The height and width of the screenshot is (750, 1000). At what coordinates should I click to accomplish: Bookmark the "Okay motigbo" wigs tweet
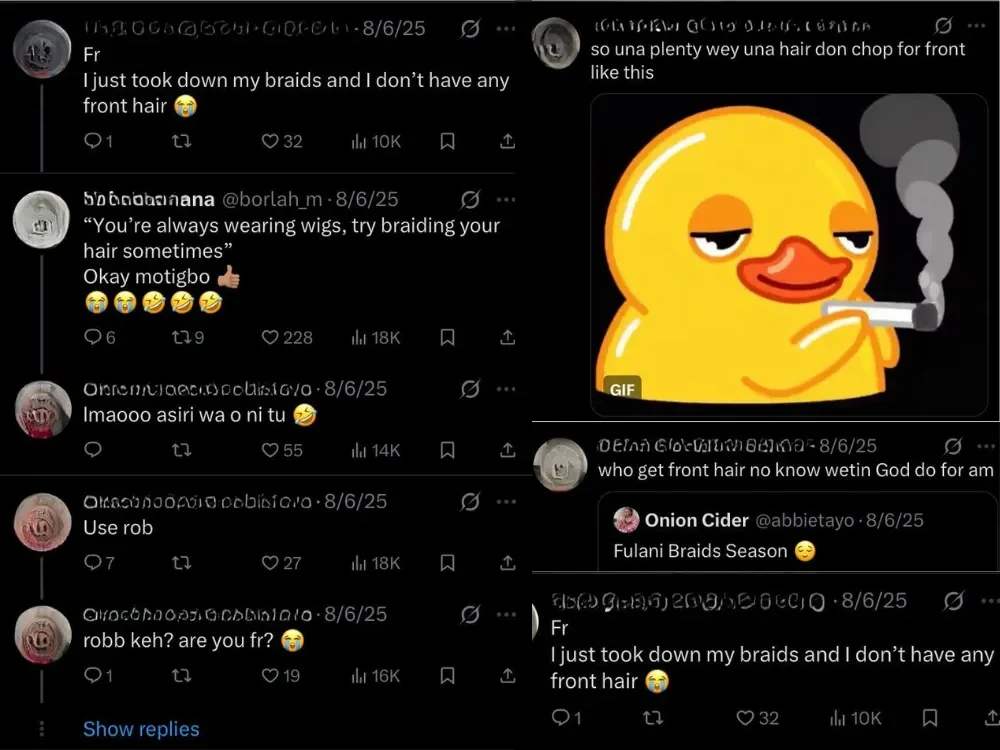(448, 338)
